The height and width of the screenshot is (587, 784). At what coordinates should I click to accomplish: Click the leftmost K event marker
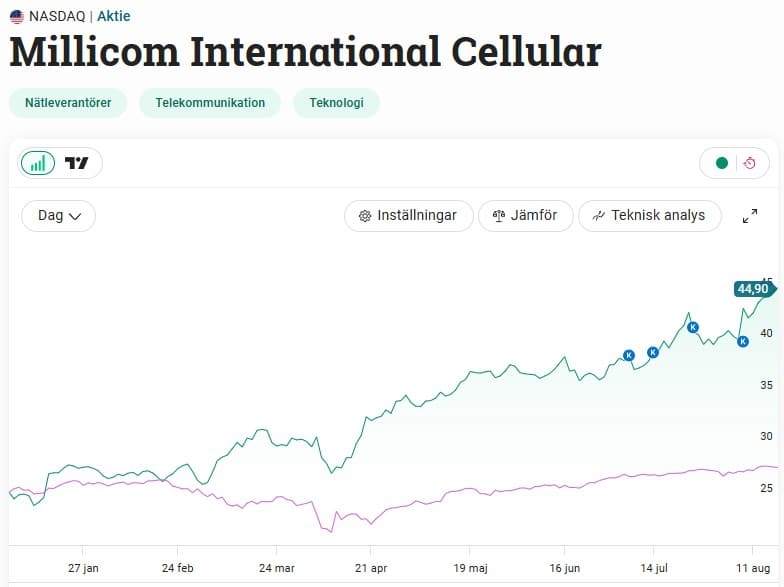click(x=629, y=355)
